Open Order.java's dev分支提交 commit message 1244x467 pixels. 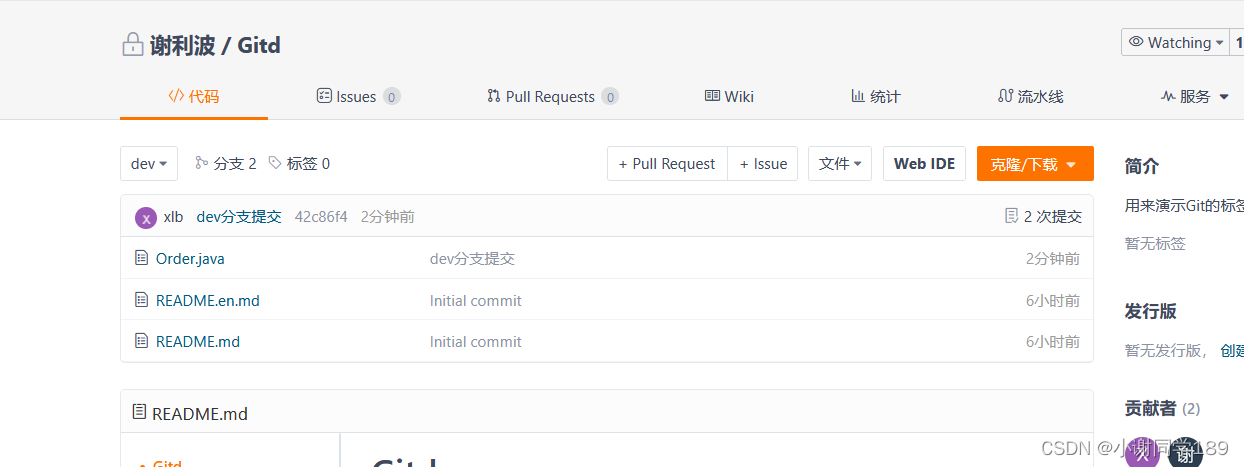472,259
